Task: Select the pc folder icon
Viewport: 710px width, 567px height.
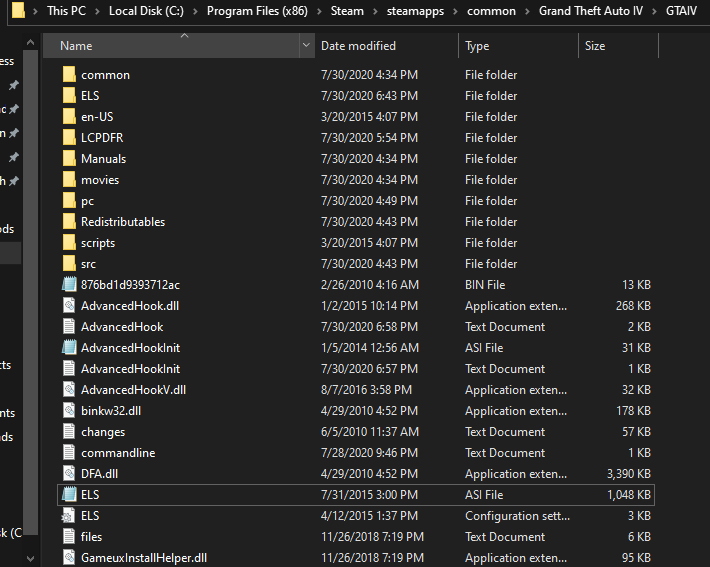Action: 69,201
